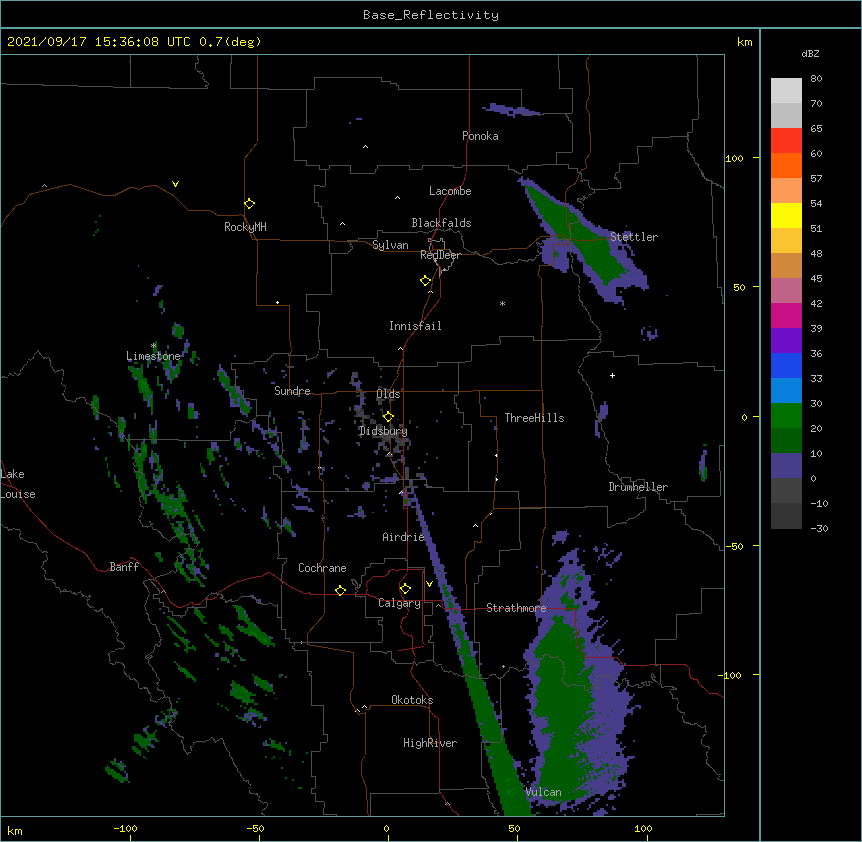This screenshot has height=842, width=862.
Task: Click the Strathmore label
Action: [x=516, y=608]
